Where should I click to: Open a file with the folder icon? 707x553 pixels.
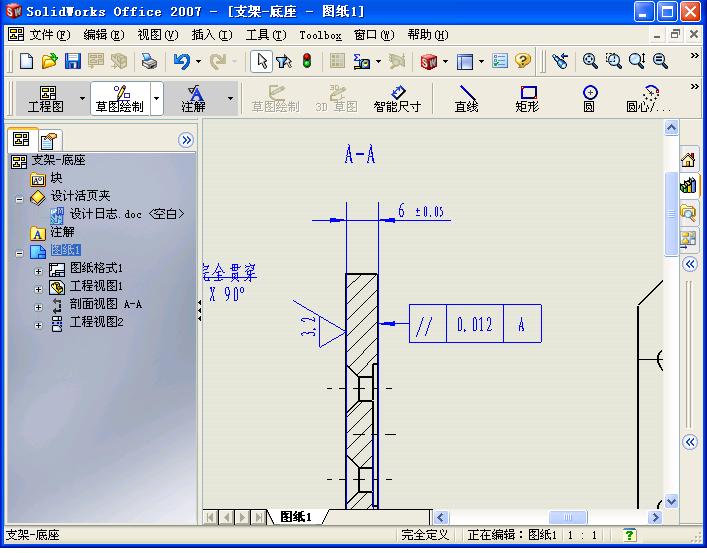point(50,61)
